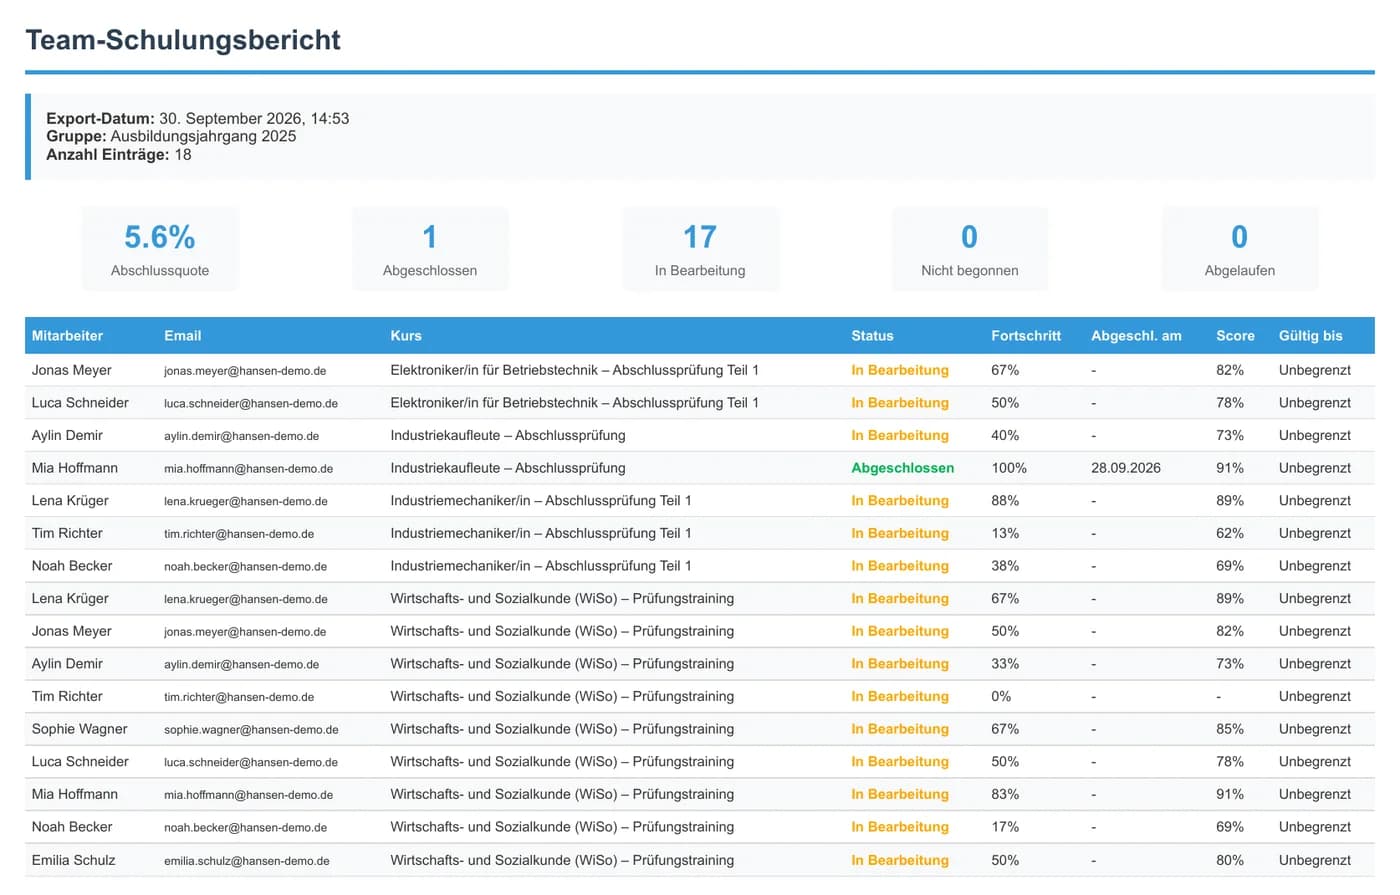Click Tim Richter's 0% progress value

point(1001,696)
